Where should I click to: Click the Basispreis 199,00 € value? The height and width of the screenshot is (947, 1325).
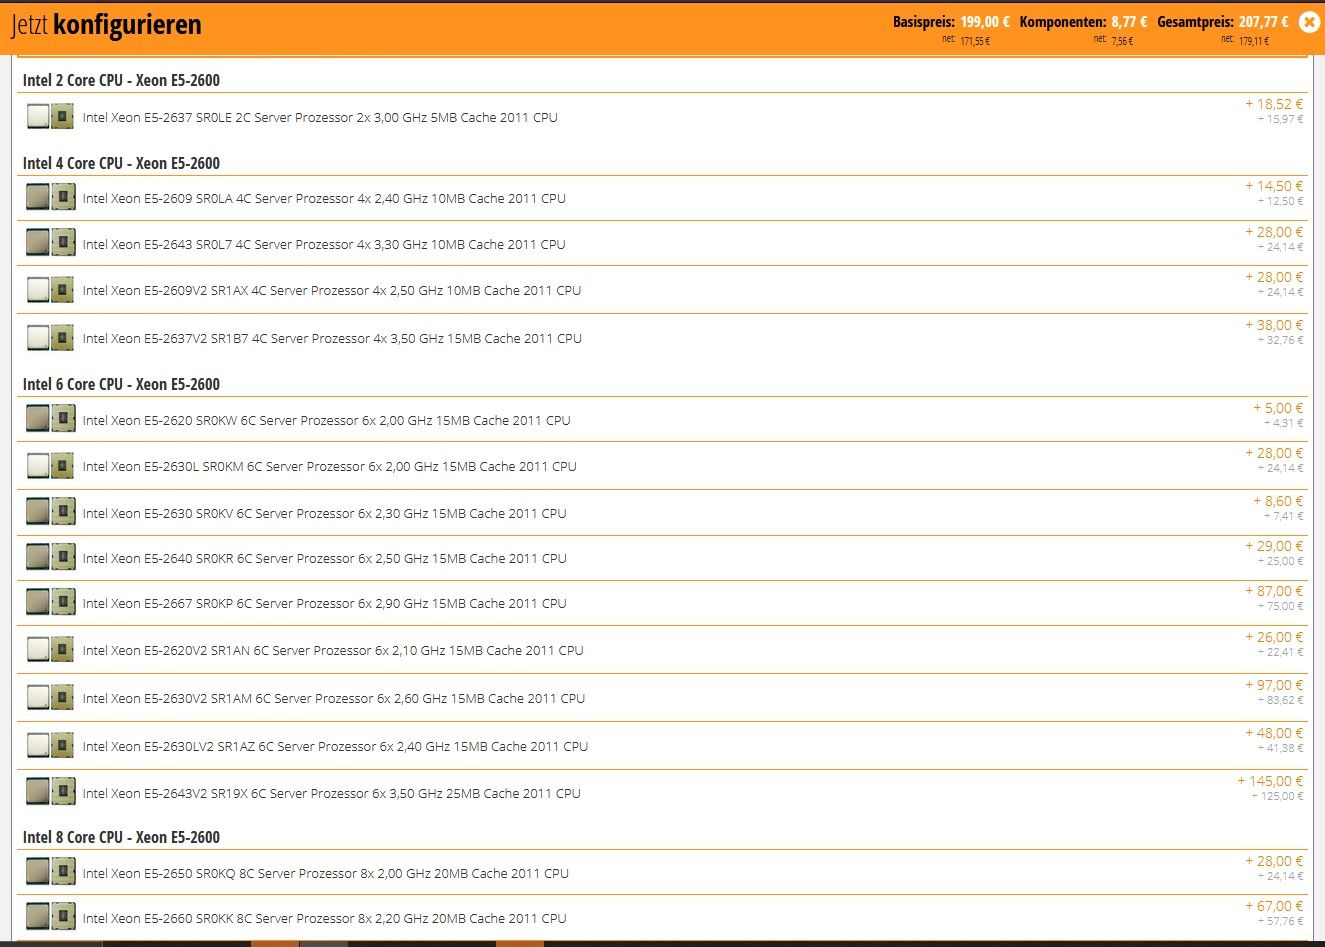point(985,22)
